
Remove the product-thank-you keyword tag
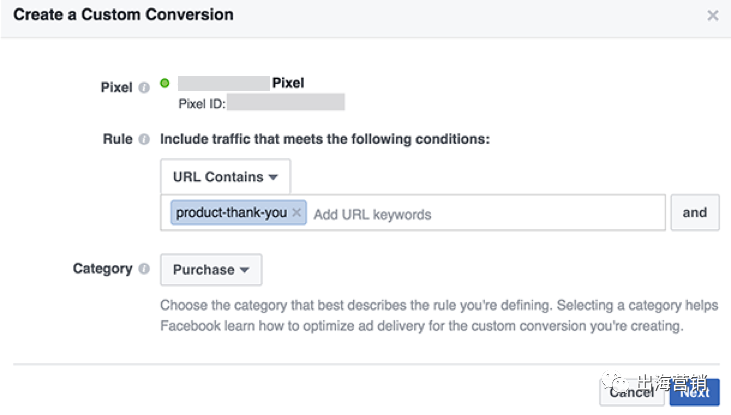pos(297,213)
